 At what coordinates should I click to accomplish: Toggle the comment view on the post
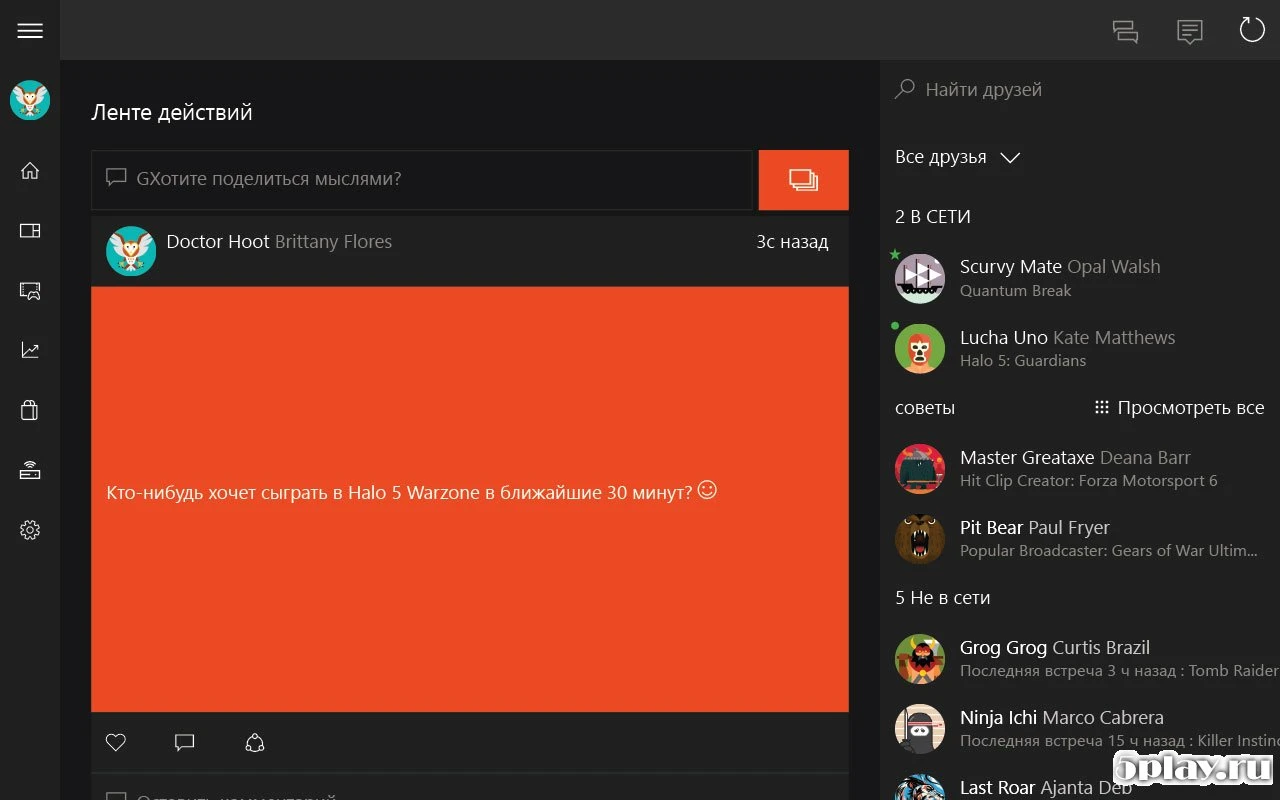coord(184,742)
